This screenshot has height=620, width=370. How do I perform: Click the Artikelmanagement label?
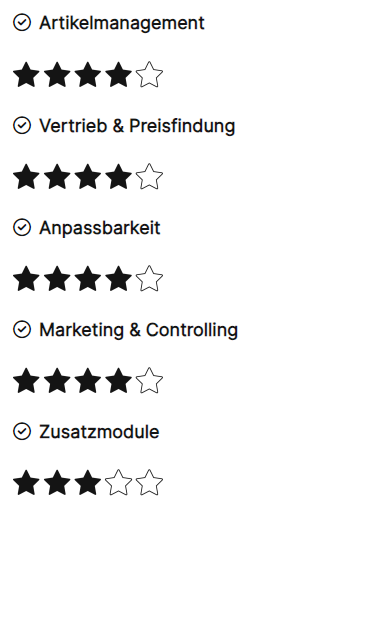pyautogui.click(x=122, y=23)
